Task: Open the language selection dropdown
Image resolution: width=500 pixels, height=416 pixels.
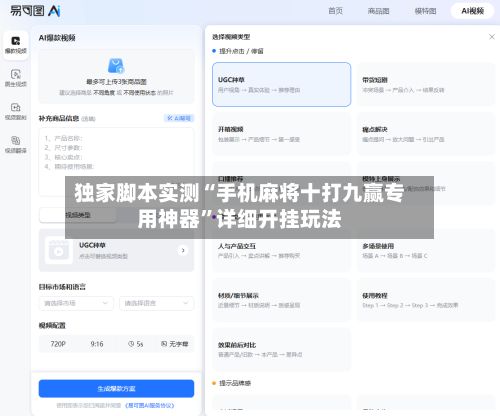Action: click(156, 303)
